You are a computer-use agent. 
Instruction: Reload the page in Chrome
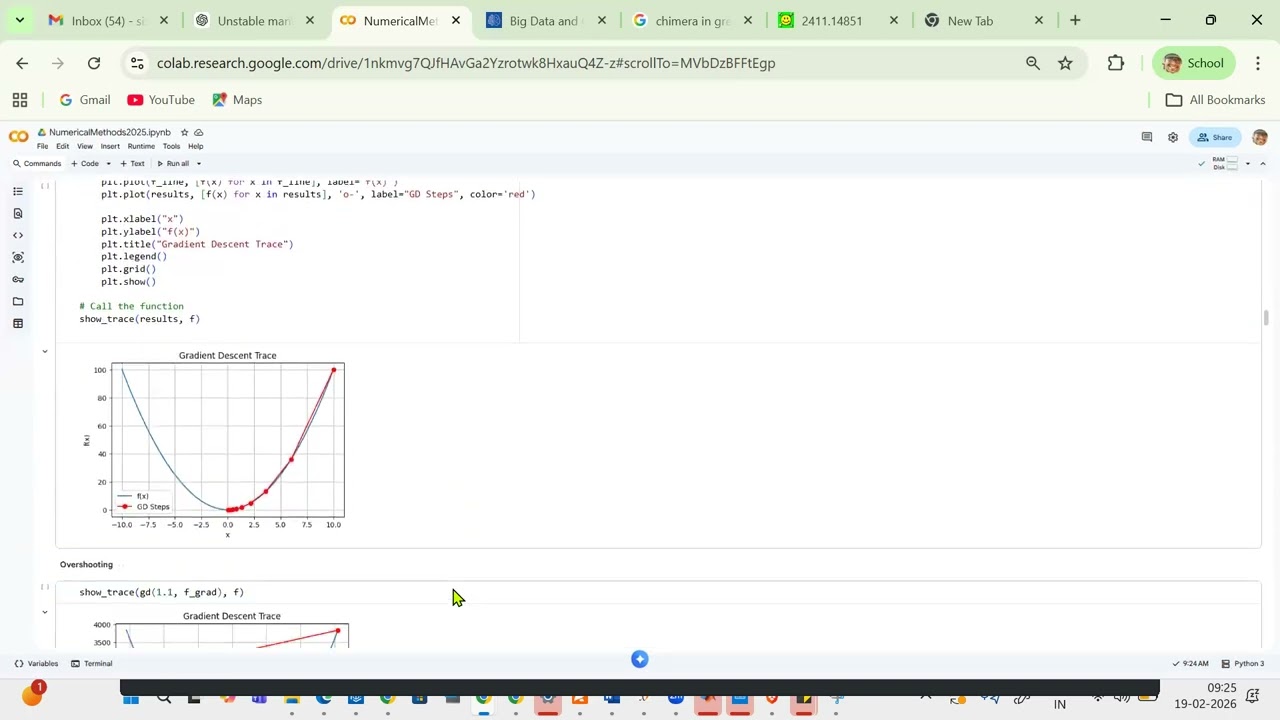click(94, 63)
